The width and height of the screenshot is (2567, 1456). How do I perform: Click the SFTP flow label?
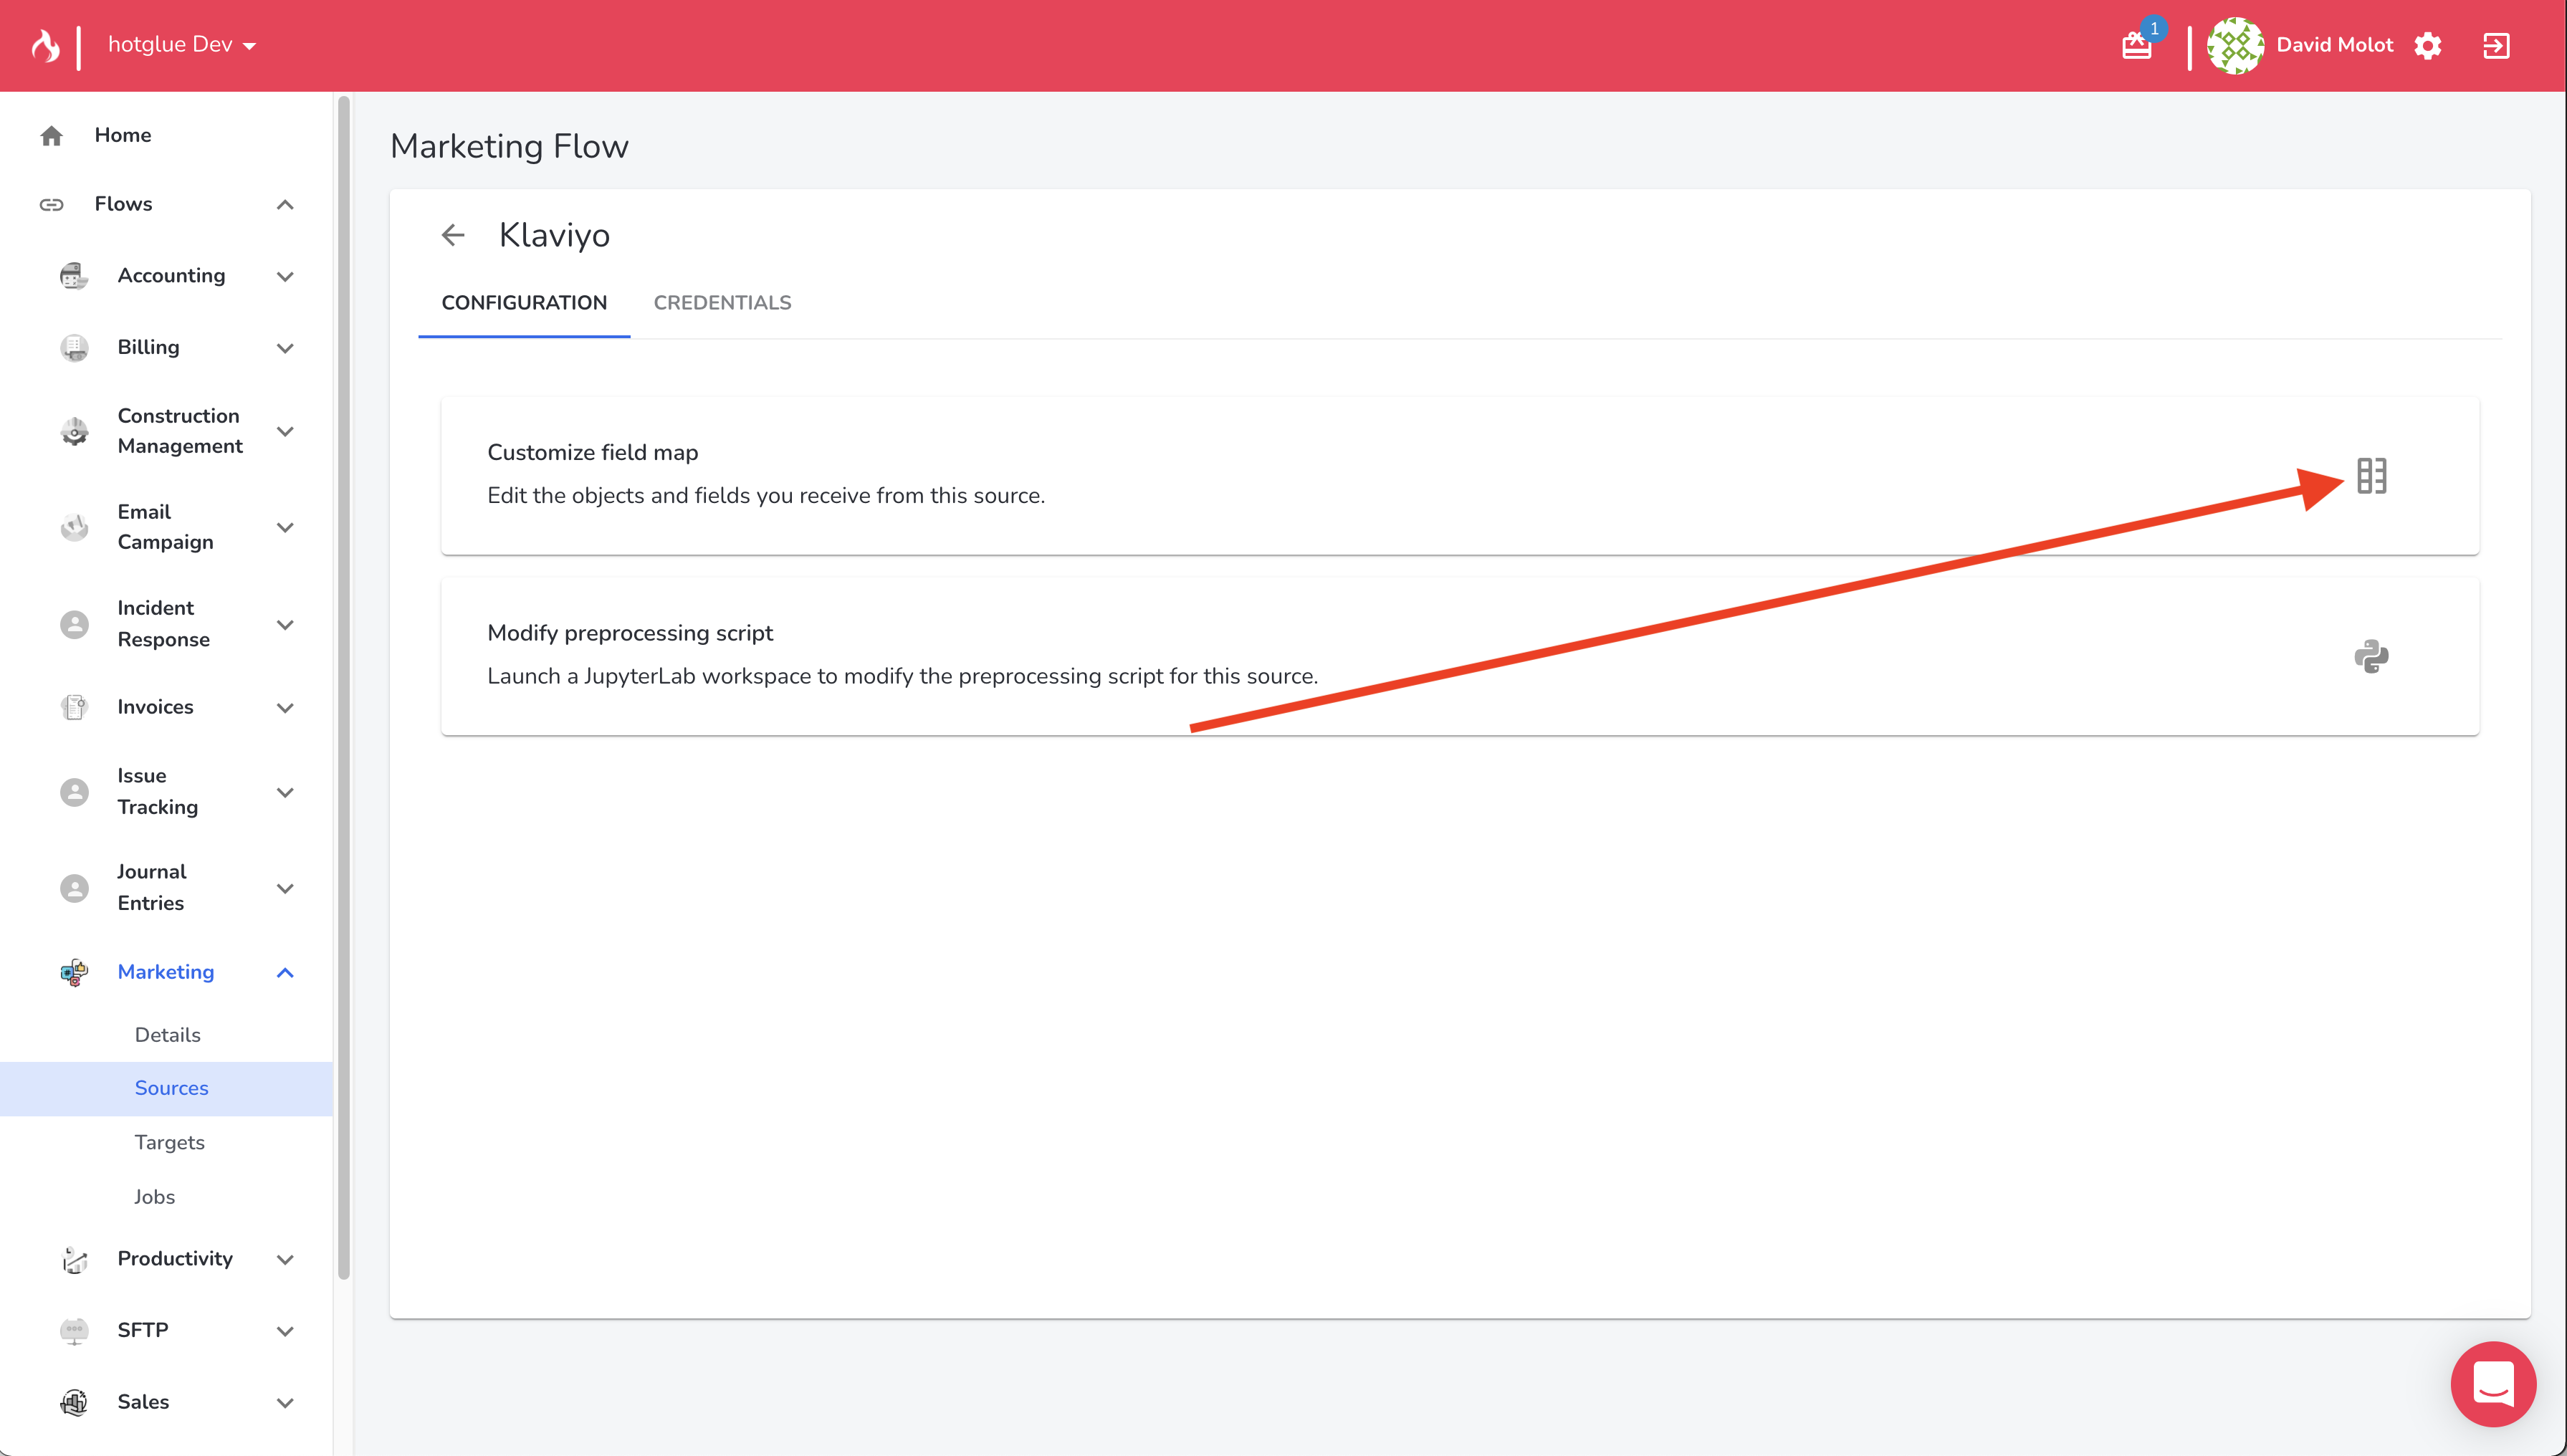[142, 1330]
